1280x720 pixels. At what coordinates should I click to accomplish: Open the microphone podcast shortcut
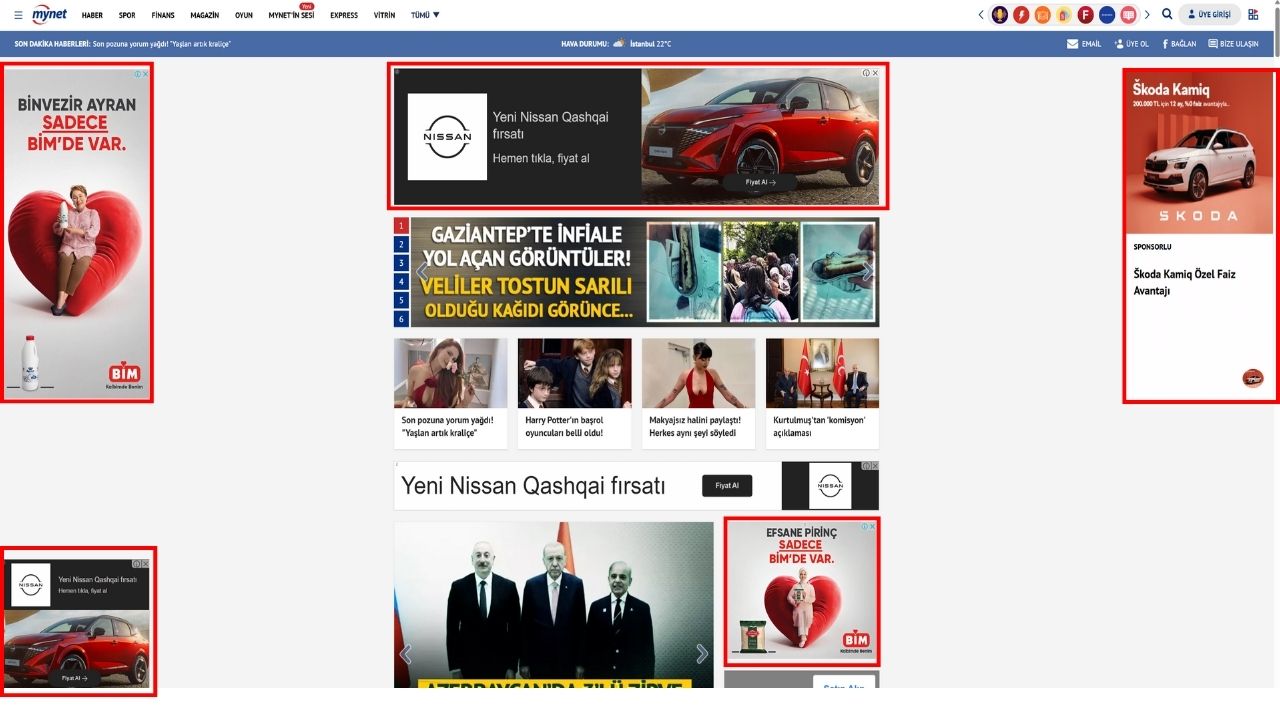(999, 15)
